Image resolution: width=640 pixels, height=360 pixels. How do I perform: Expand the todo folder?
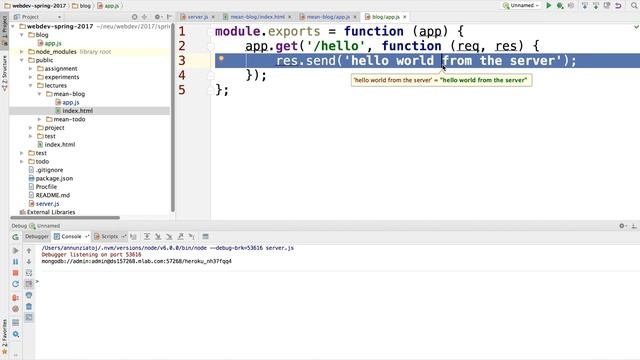point(22,162)
